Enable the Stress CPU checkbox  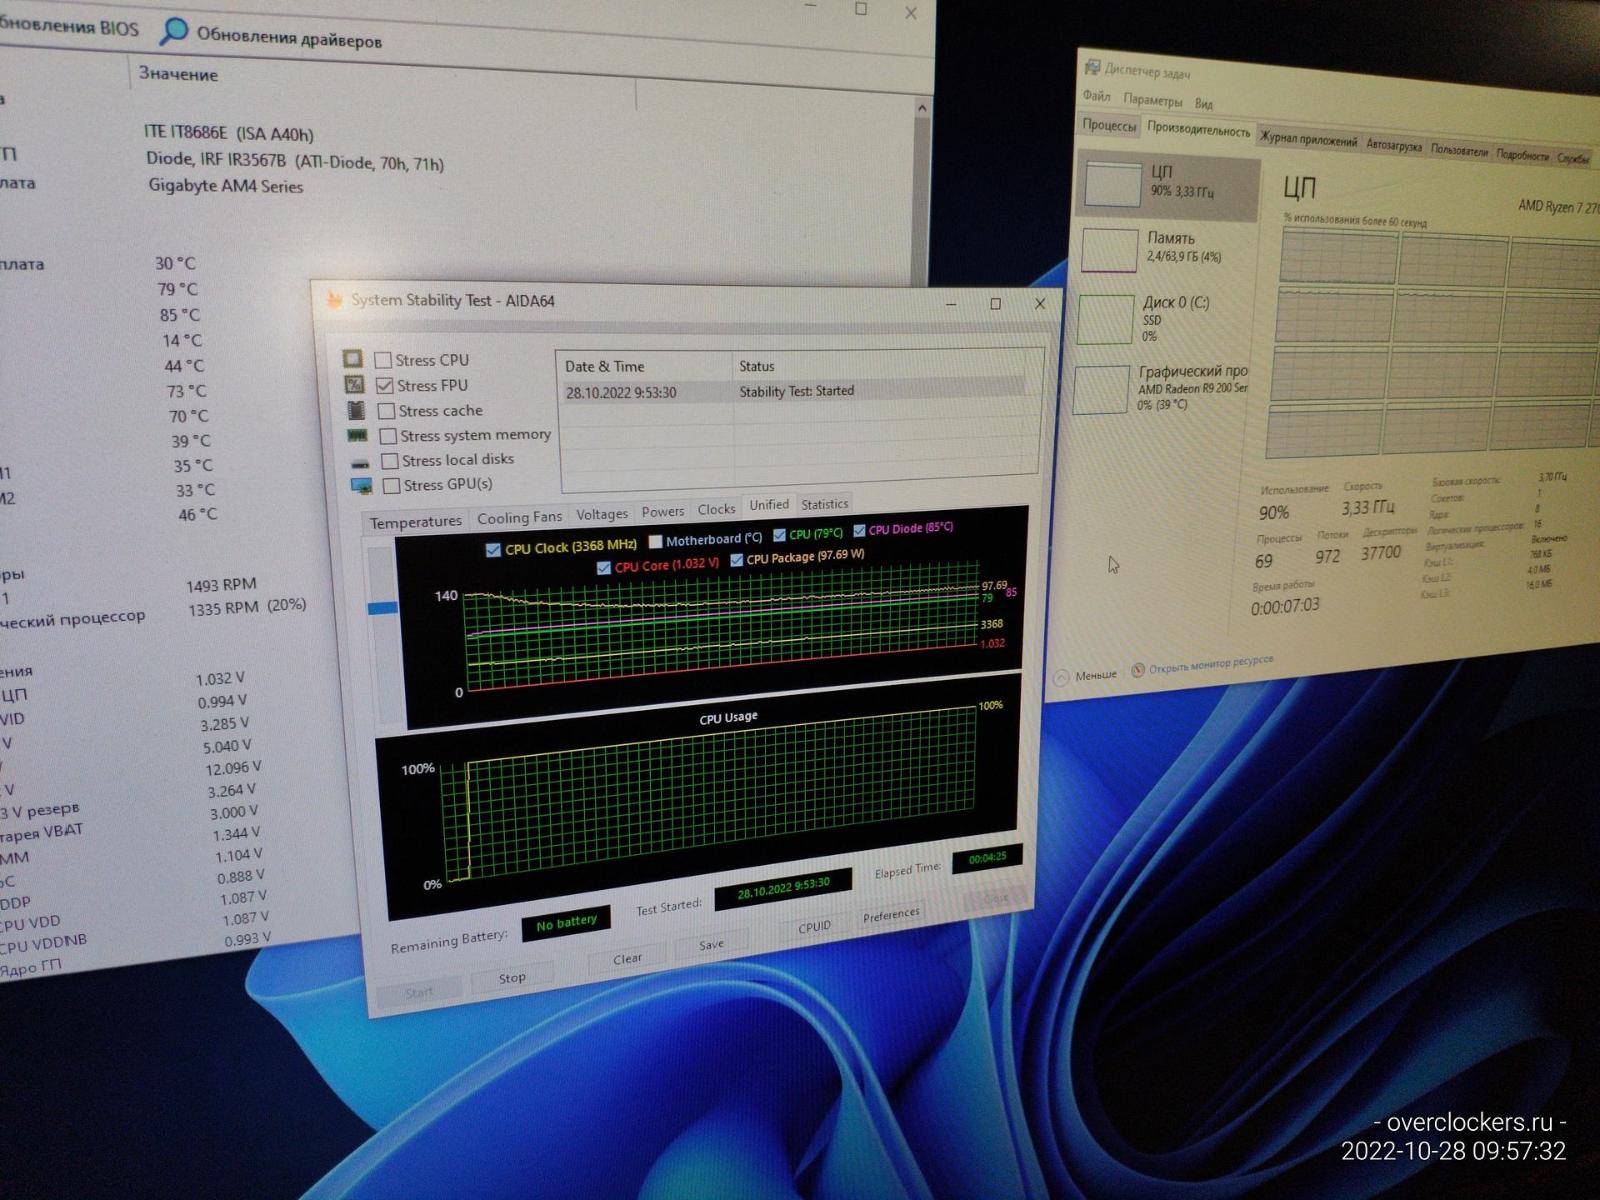(x=383, y=359)
